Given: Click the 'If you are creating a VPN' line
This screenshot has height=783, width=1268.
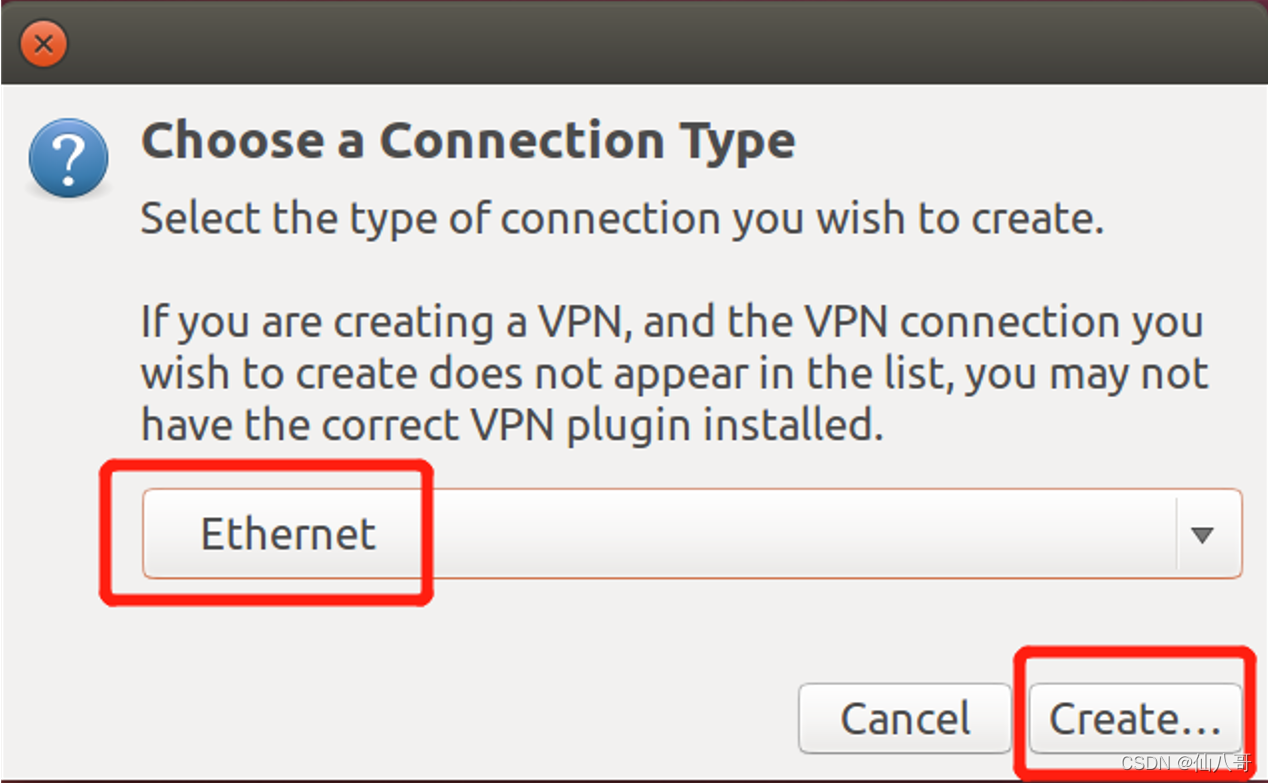Looking at the screenshot, I should pyautogui.click(x=672, y=322).
